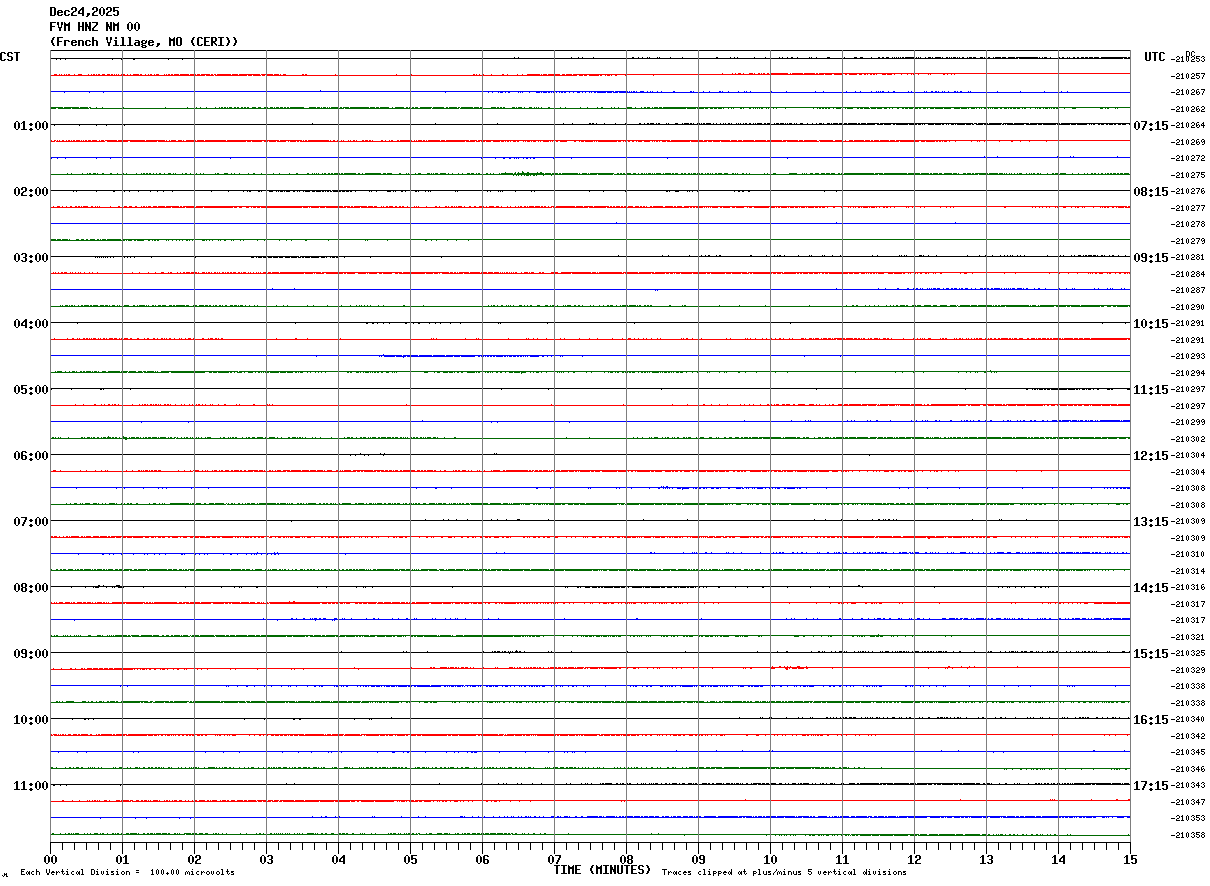Click minute tick label 11 on time axis

point(842,859)
